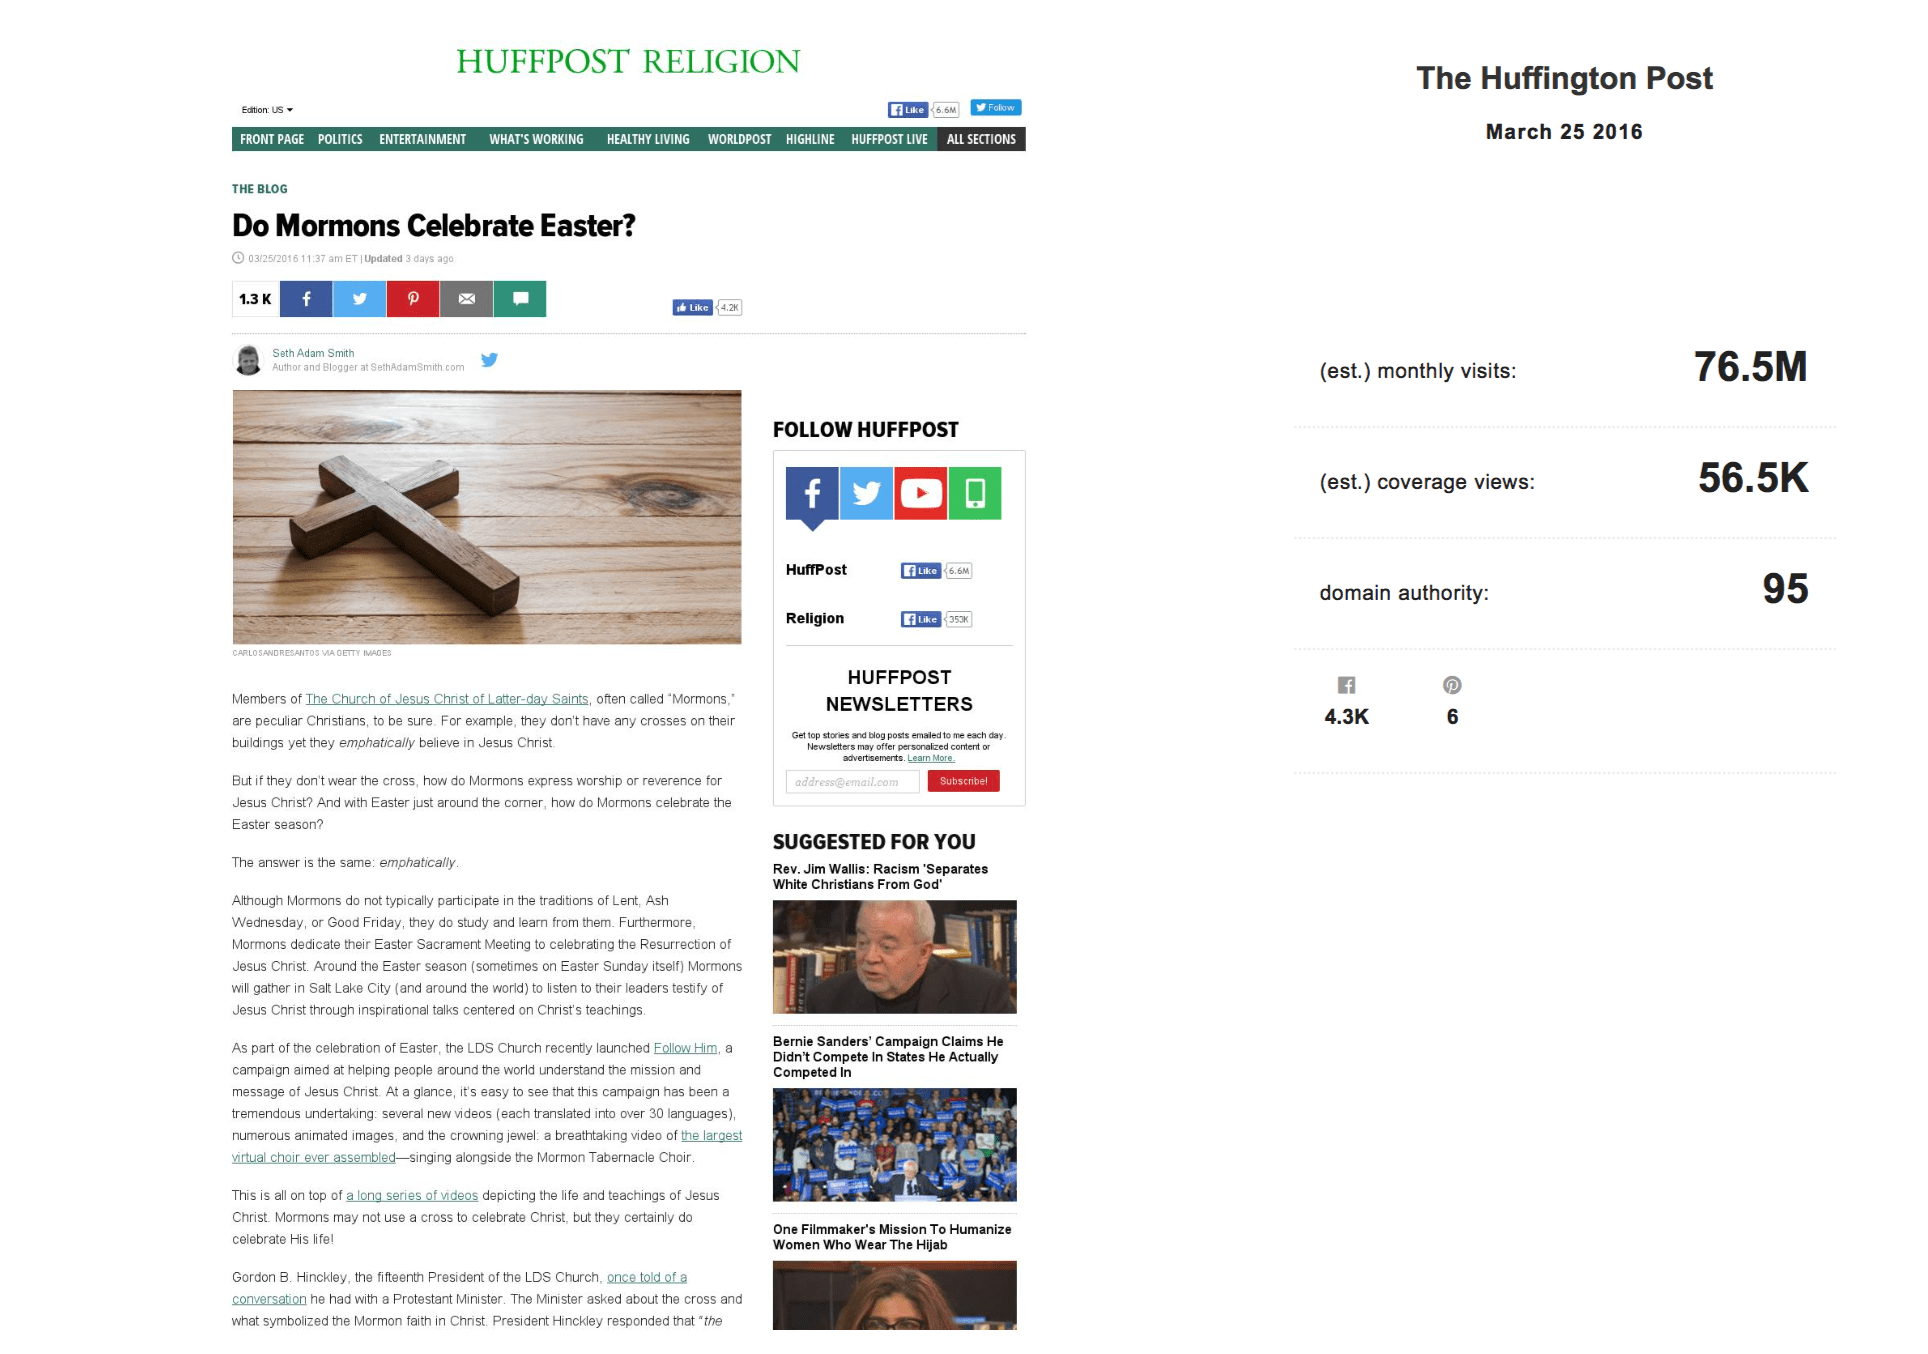Select the green mobile phone icon in Follow HuffPost
This screenshot has width=1928, height=1354.
coord(975,493)
